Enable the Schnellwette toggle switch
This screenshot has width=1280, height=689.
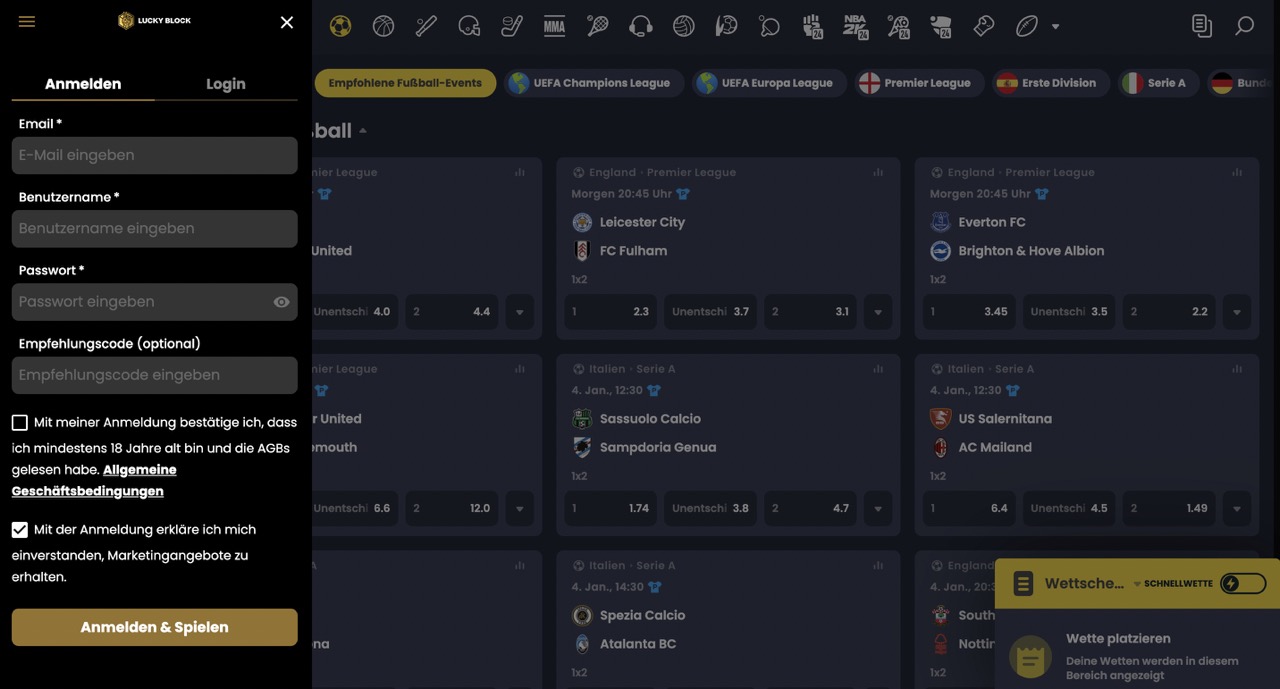[1243, 583]
